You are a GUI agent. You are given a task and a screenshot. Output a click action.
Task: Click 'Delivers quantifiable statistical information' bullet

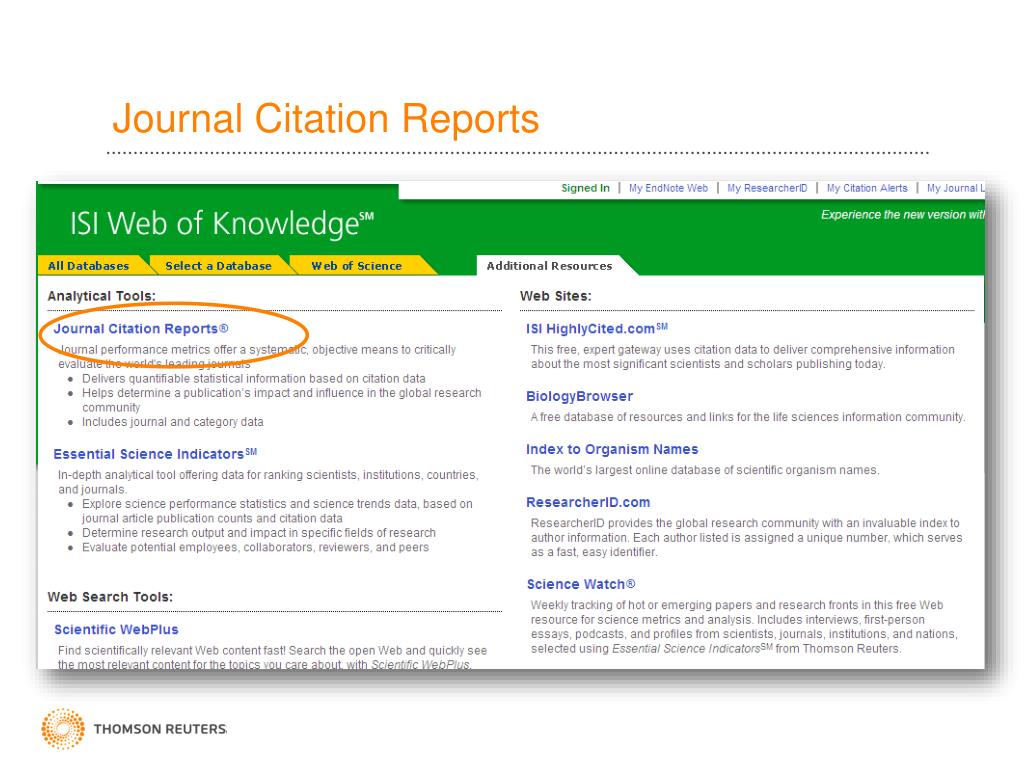point(253,379)
